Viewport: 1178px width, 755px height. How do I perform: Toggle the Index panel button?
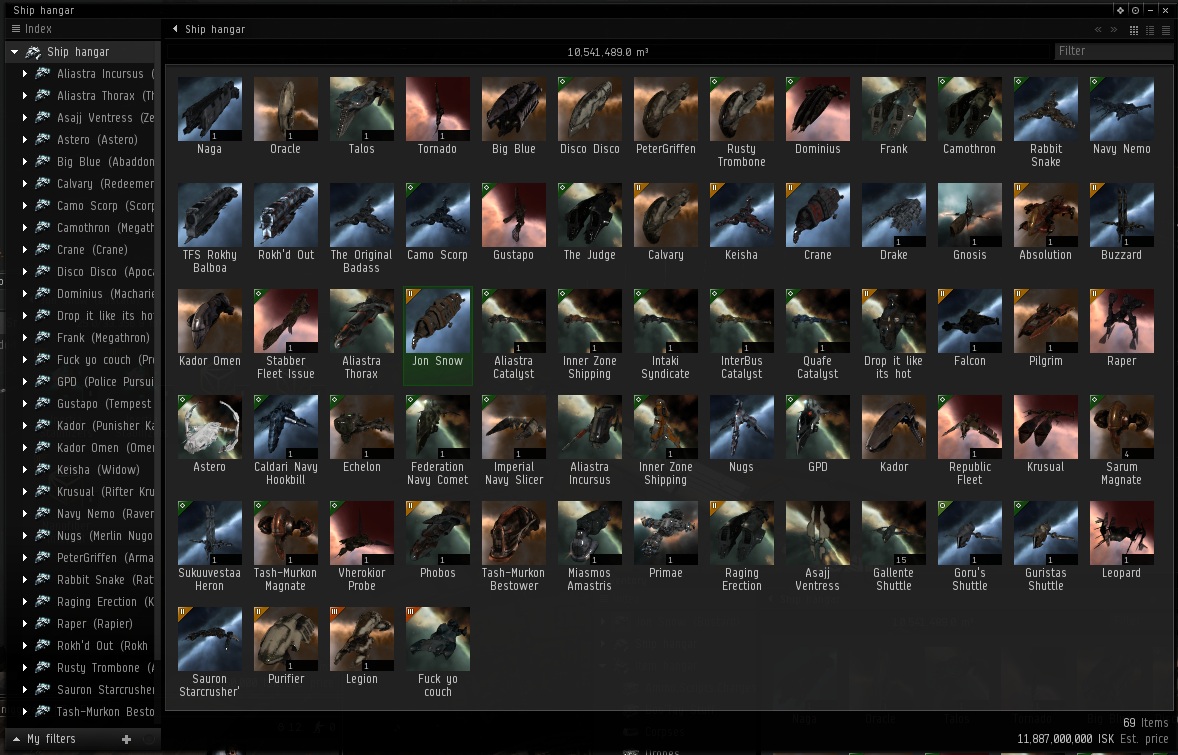click(32, 29)
